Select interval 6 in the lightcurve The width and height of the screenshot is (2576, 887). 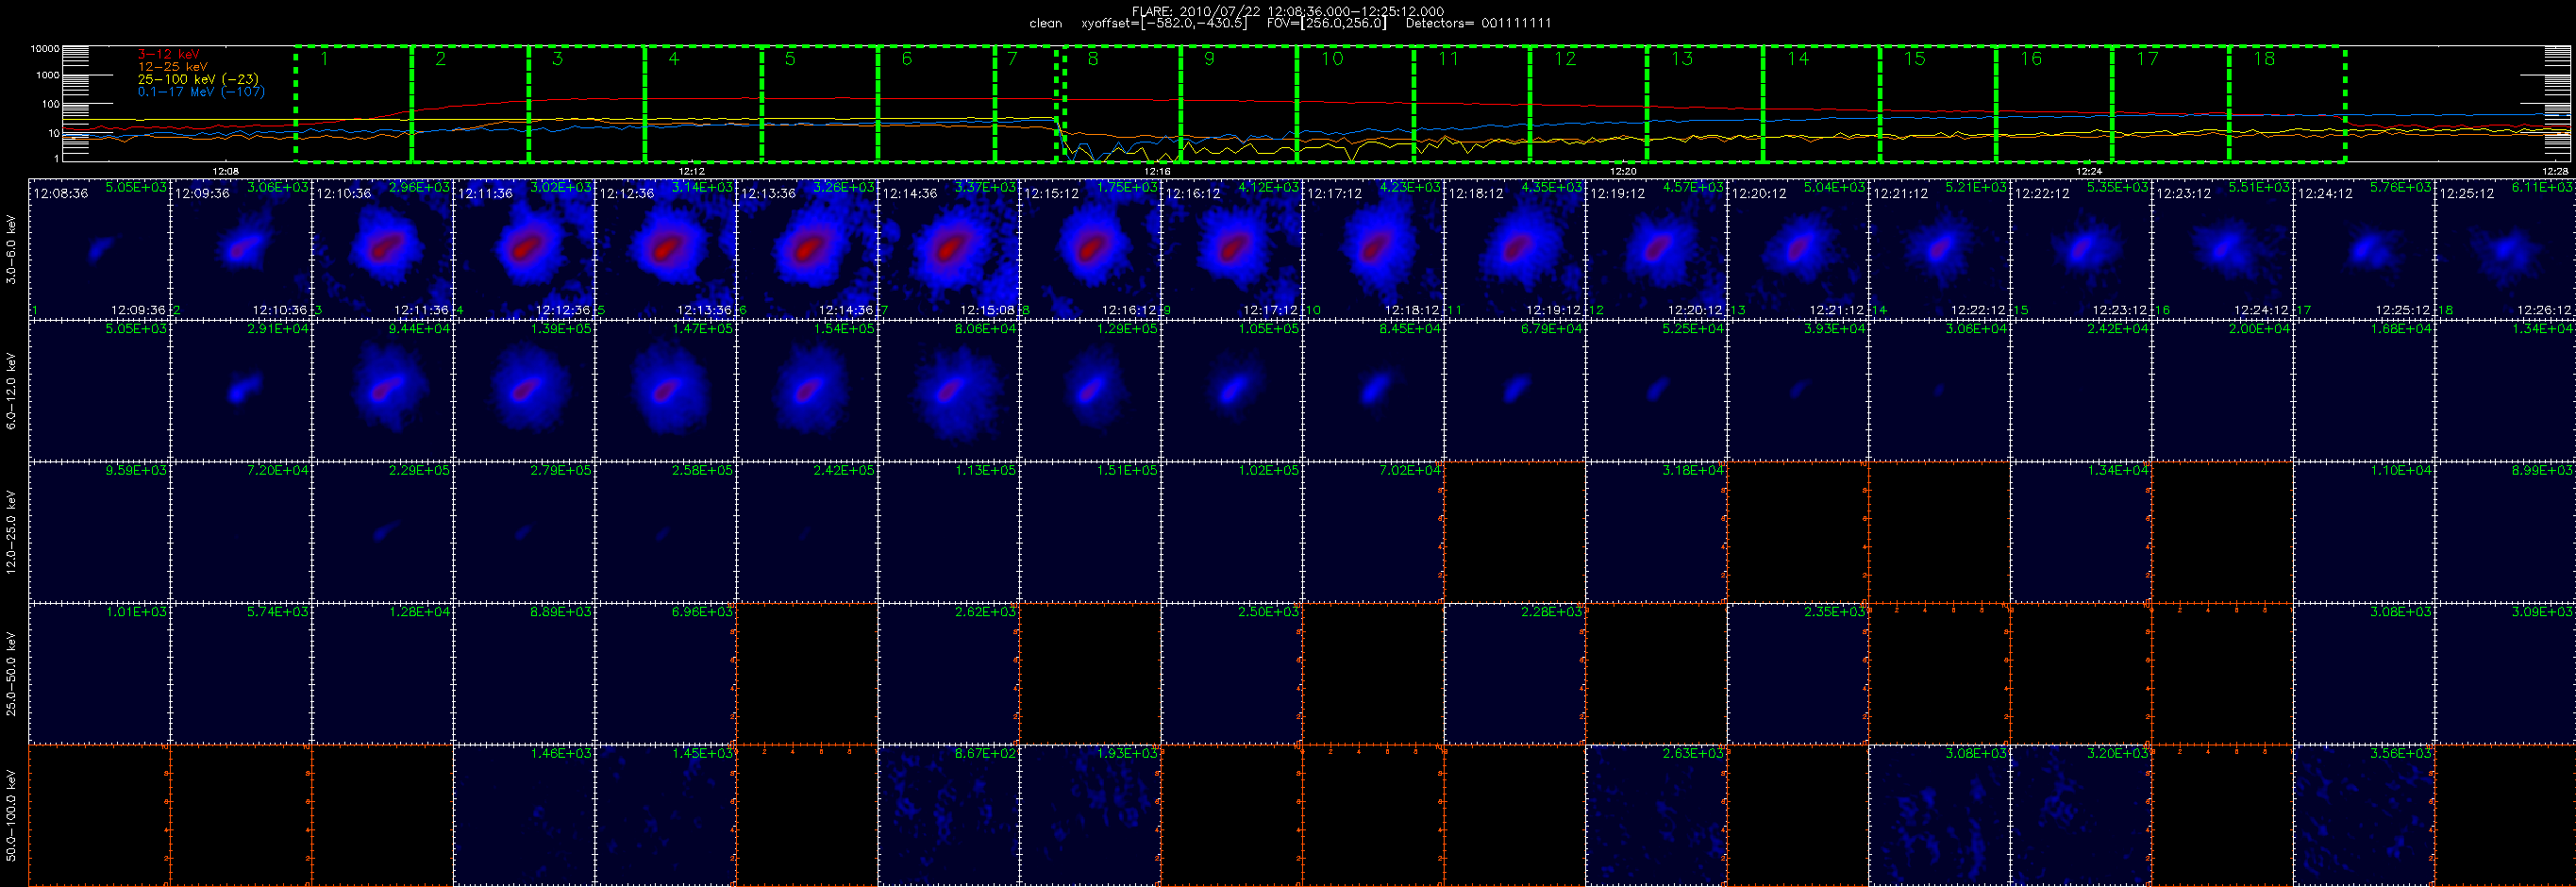936,103
